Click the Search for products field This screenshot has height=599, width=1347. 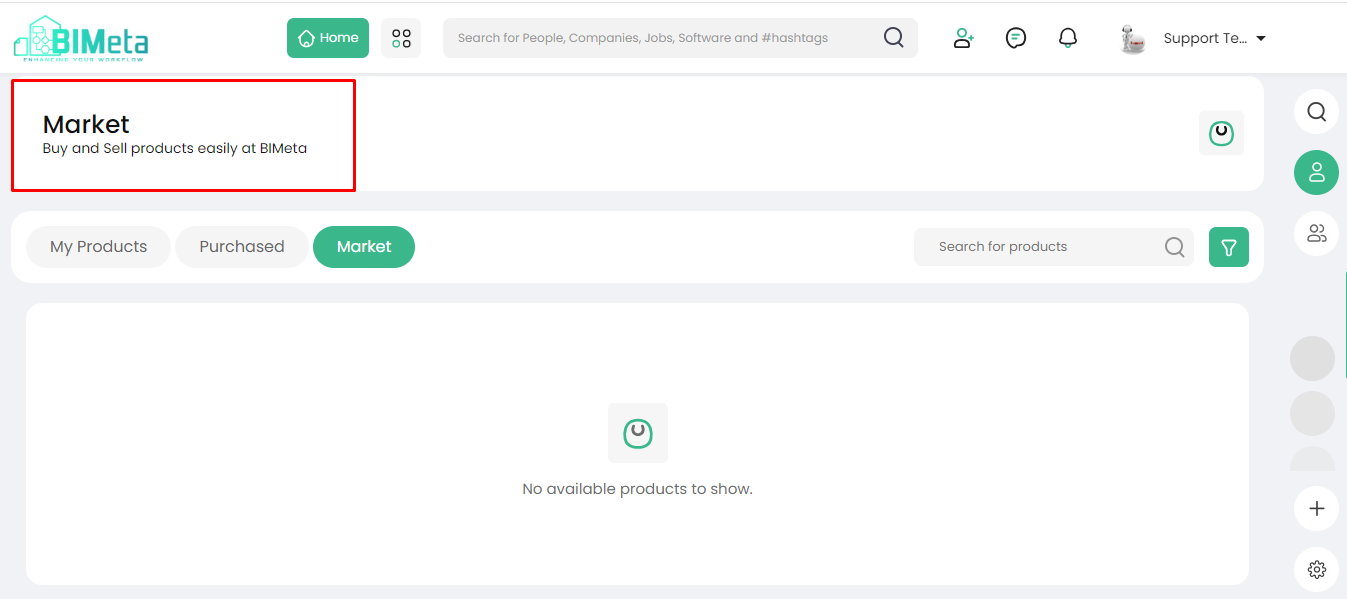coord(1040,247)
